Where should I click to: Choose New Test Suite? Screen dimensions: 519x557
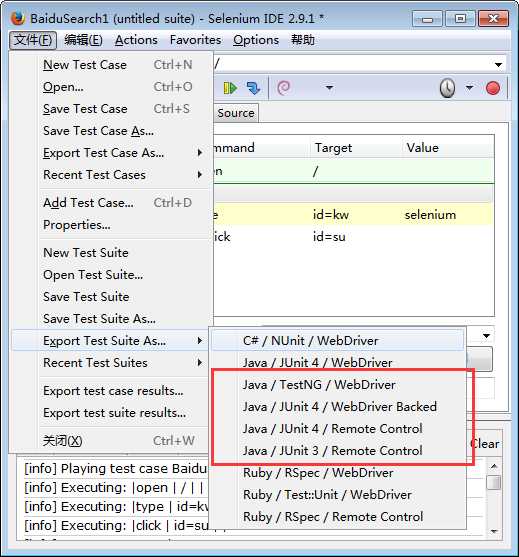point(111,253)
